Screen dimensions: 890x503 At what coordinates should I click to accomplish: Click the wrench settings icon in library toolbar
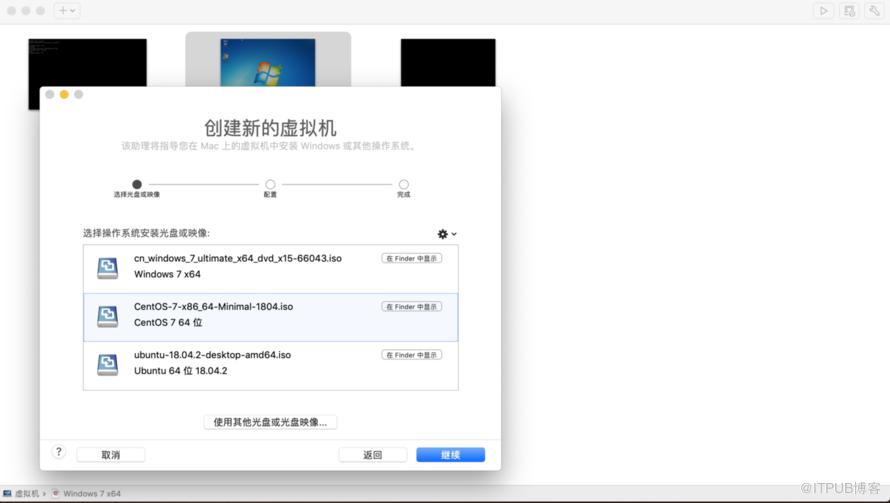pyautogui.click(x=874, y=10)
